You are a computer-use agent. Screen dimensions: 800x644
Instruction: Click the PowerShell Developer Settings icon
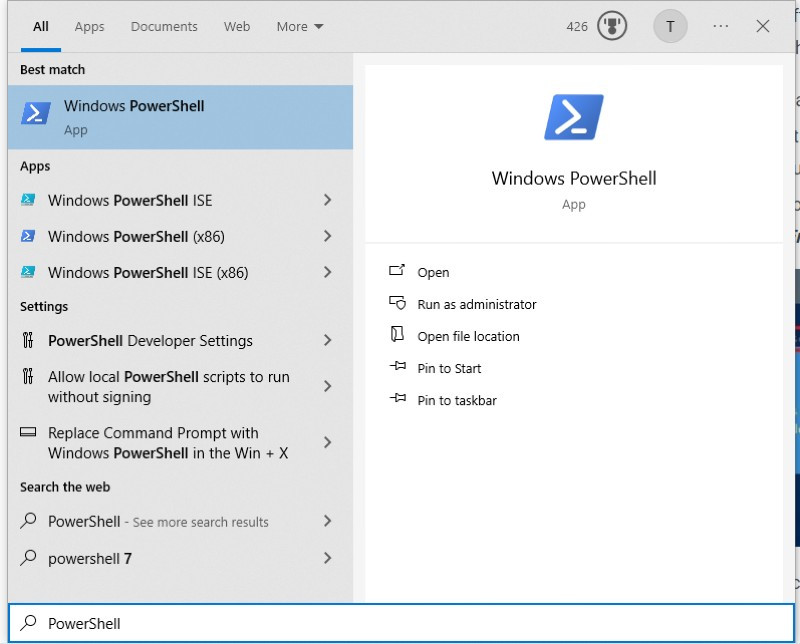click(x=28, y=340)
